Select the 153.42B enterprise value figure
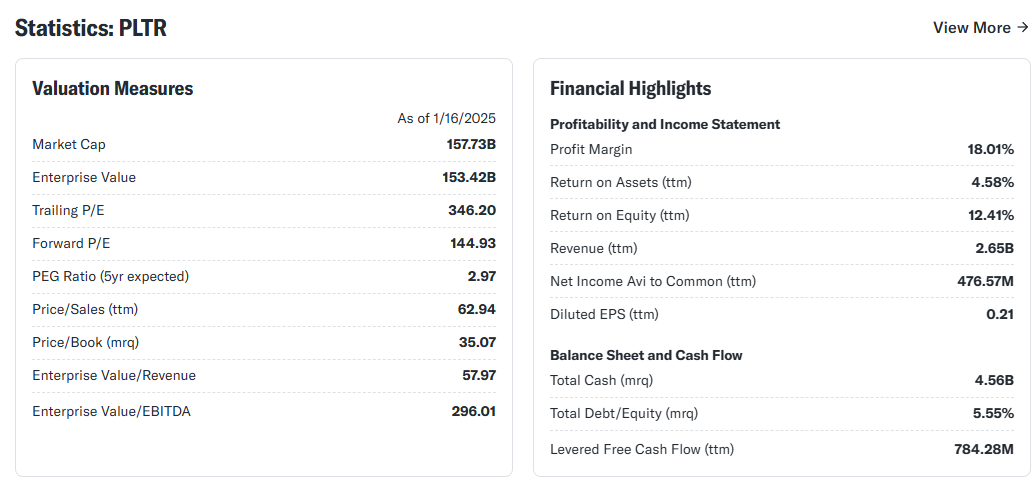 click(x=469, y=177)
